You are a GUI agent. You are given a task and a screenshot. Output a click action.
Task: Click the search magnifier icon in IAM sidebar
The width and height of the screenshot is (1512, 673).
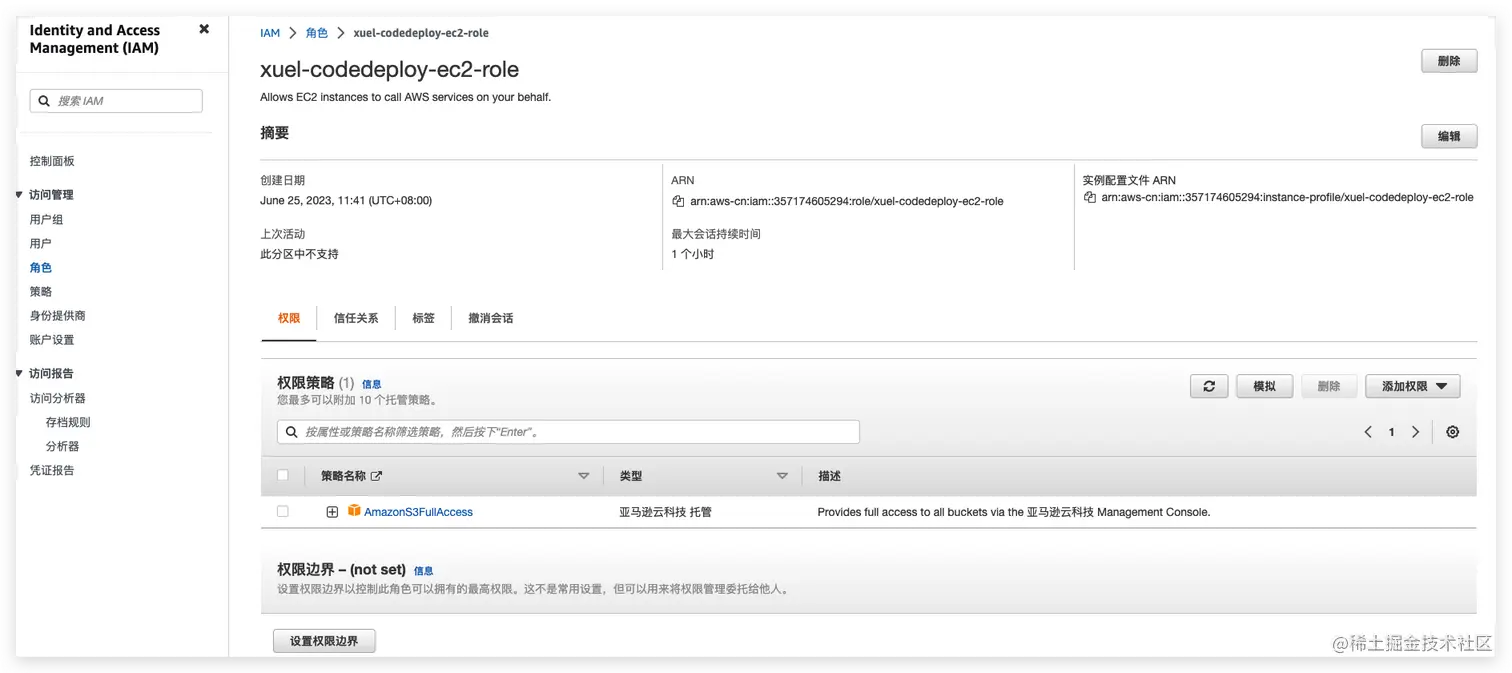(44, 101)
